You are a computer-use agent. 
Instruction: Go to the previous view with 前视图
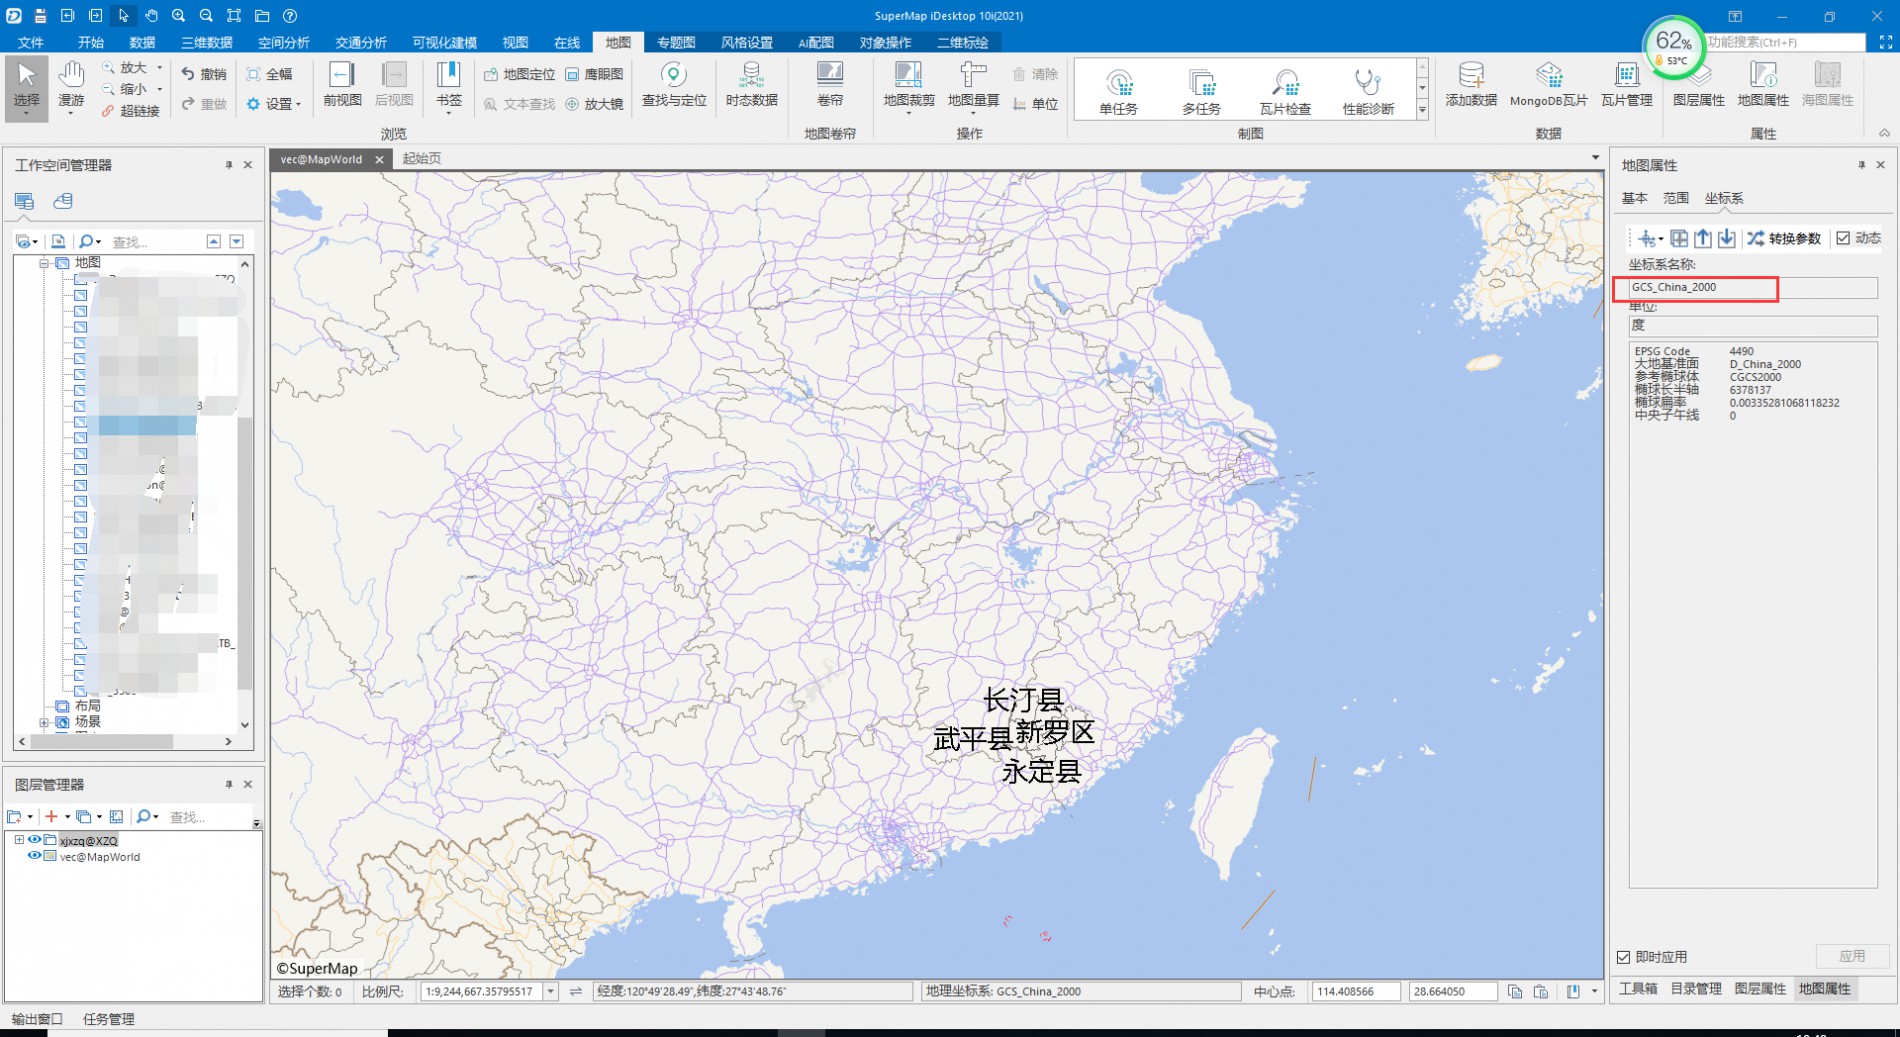[342, 85]
